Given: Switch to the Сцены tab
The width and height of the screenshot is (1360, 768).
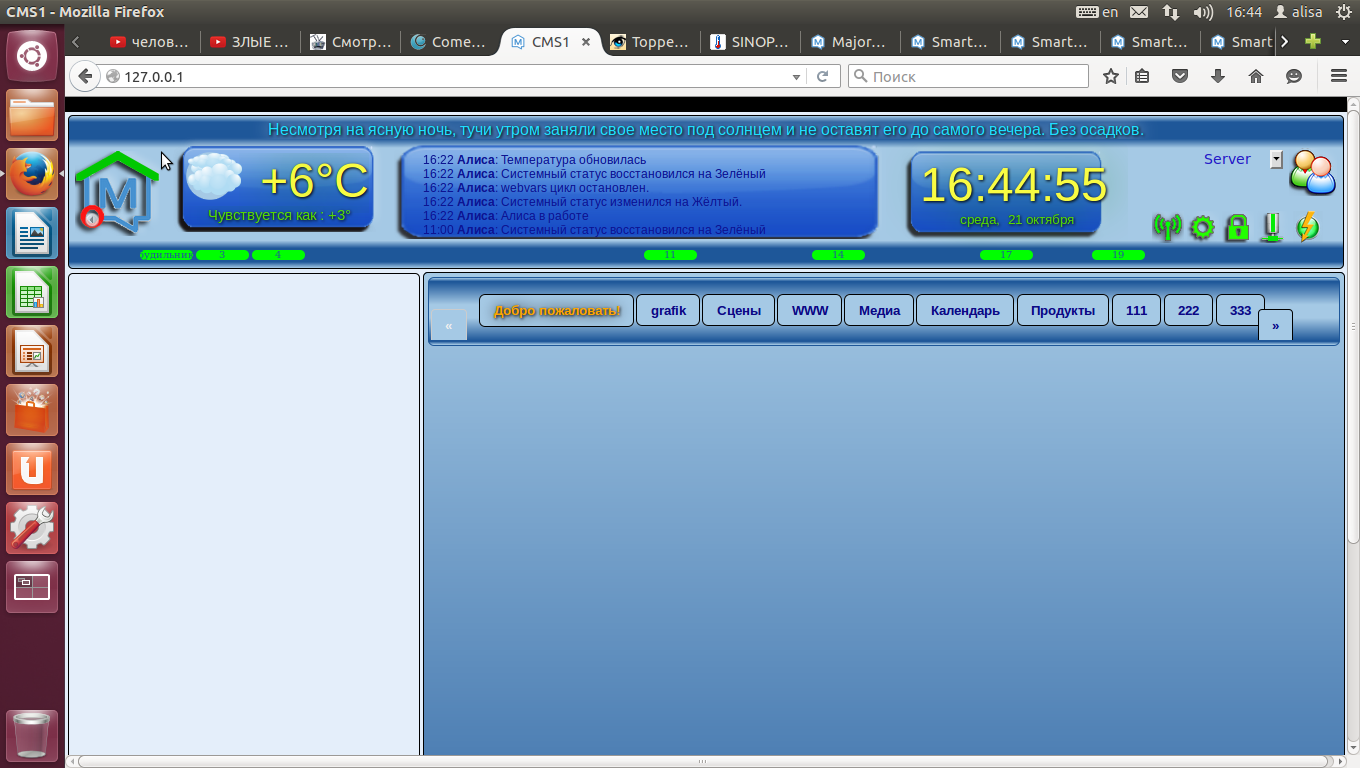Looking at the screenshot, I should coord(739,310).
